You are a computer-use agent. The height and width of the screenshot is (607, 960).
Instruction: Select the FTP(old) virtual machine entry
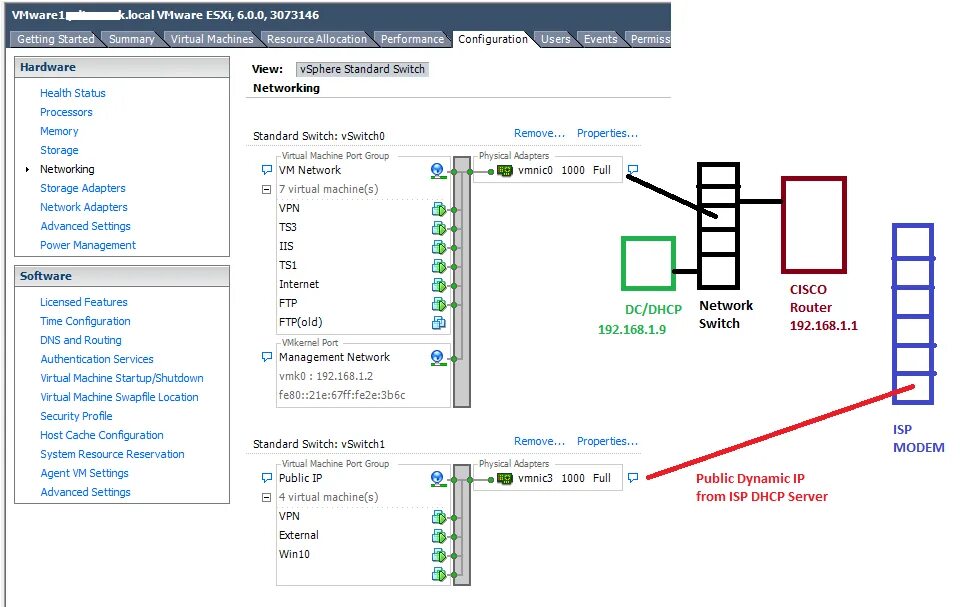tap(301, 322)
